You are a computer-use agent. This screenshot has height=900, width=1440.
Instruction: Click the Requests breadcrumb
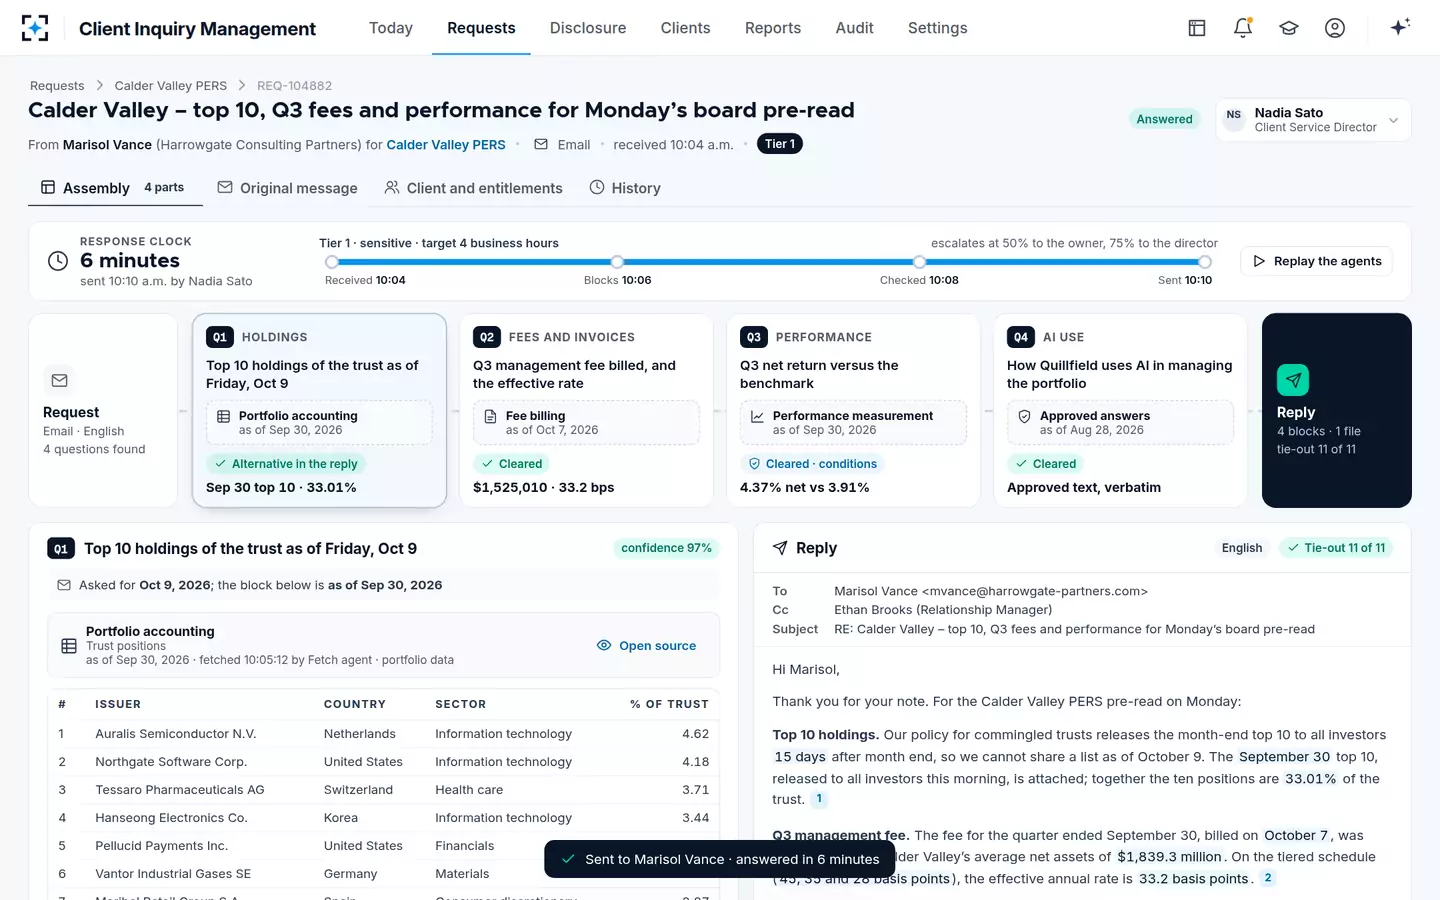[x=57, y=85]
